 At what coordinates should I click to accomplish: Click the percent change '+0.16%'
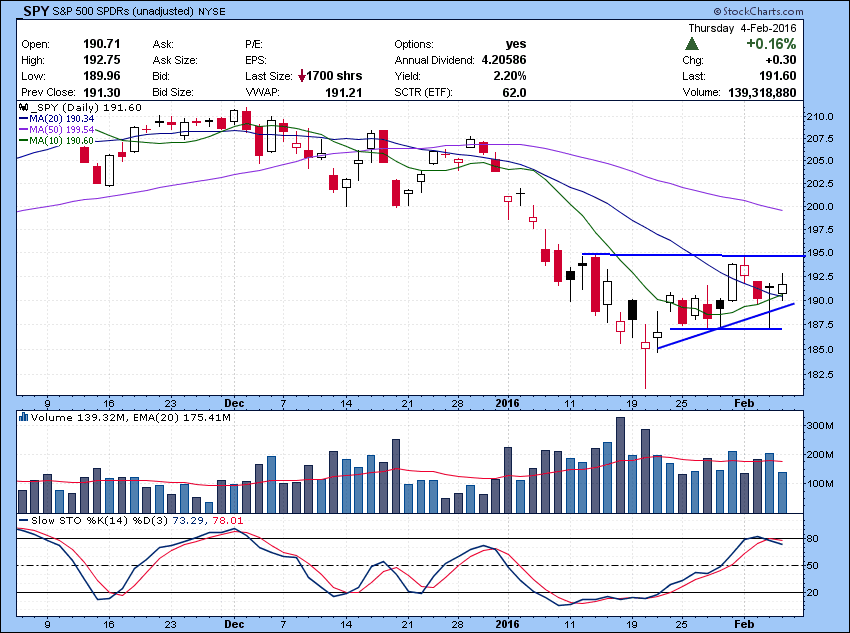click(x=771, y=44)
